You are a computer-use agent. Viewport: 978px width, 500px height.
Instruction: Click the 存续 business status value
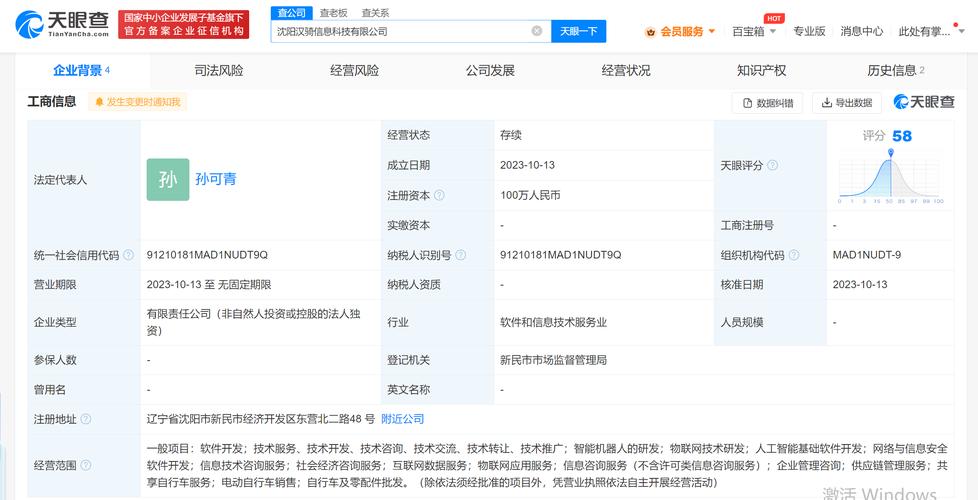(x=510, y=135)
